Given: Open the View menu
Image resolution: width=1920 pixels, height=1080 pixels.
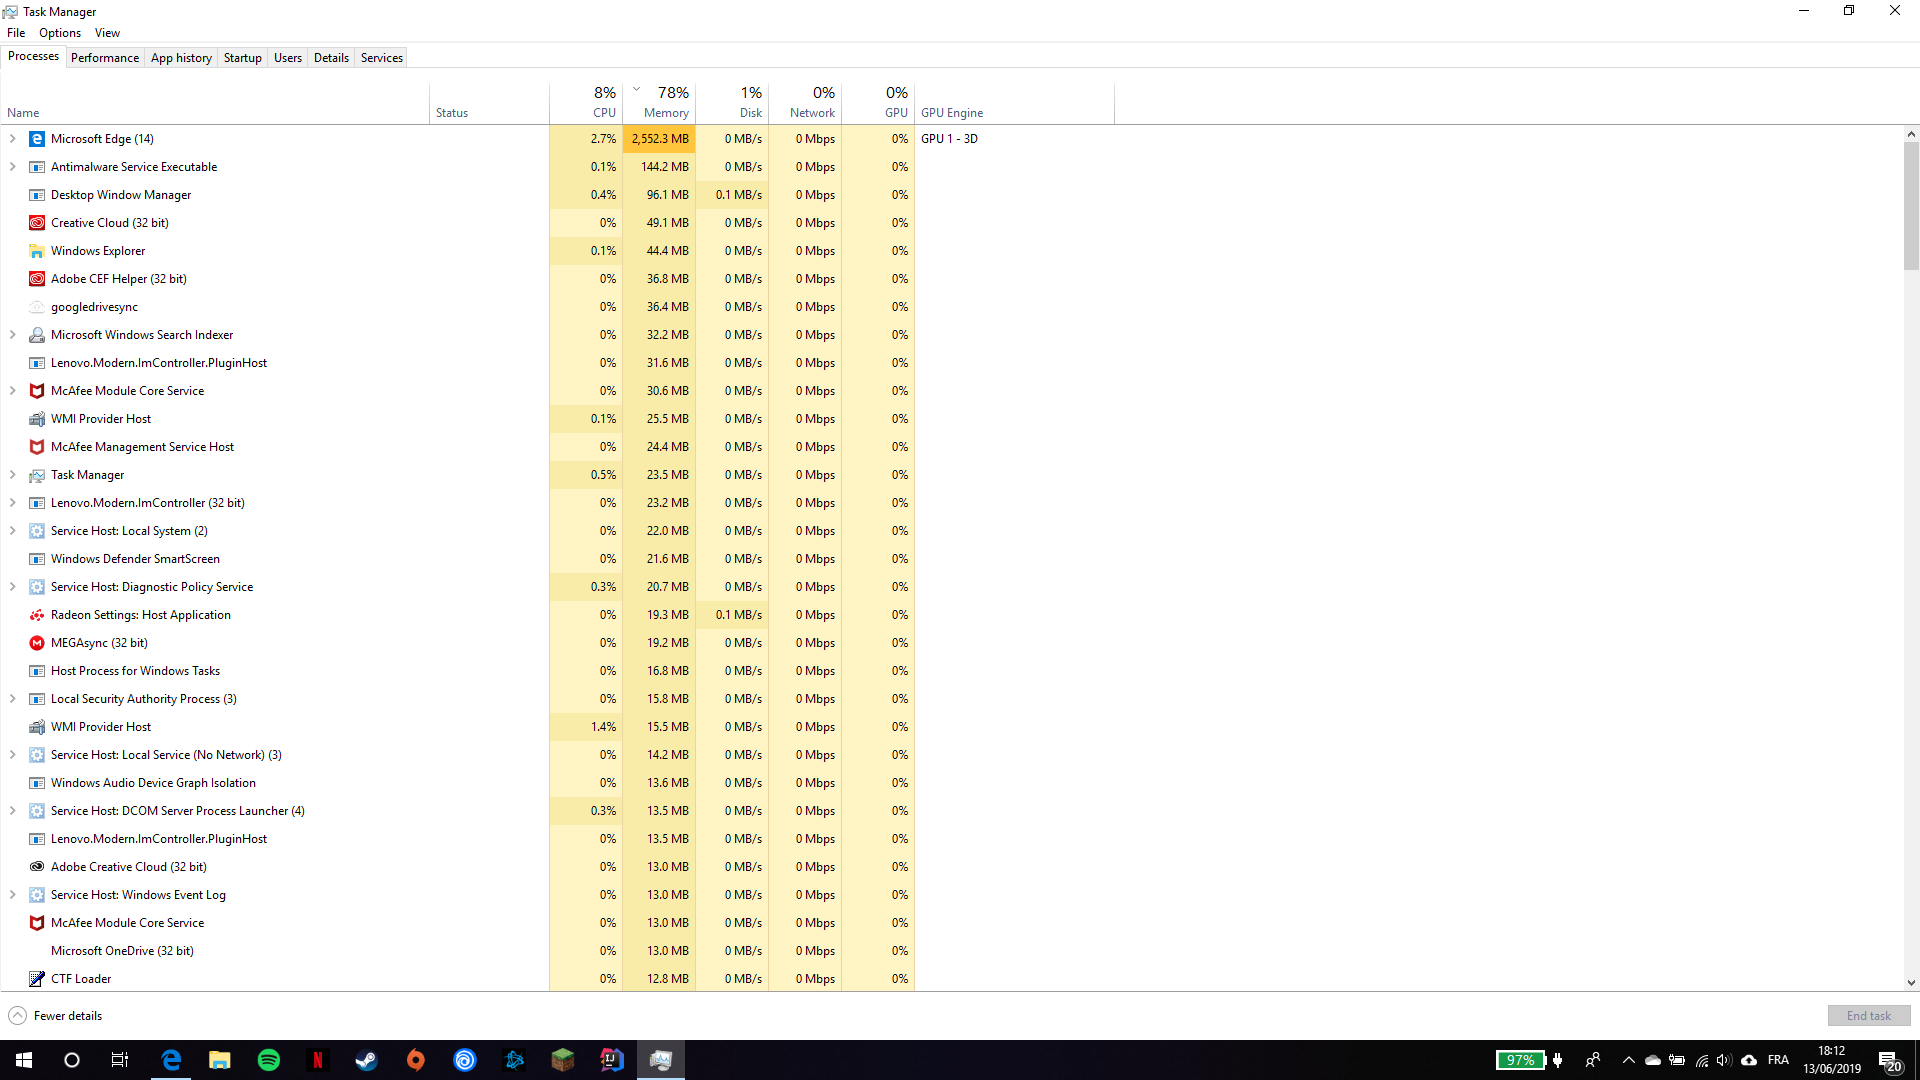Looking at the screenshot, I should 107,33.
